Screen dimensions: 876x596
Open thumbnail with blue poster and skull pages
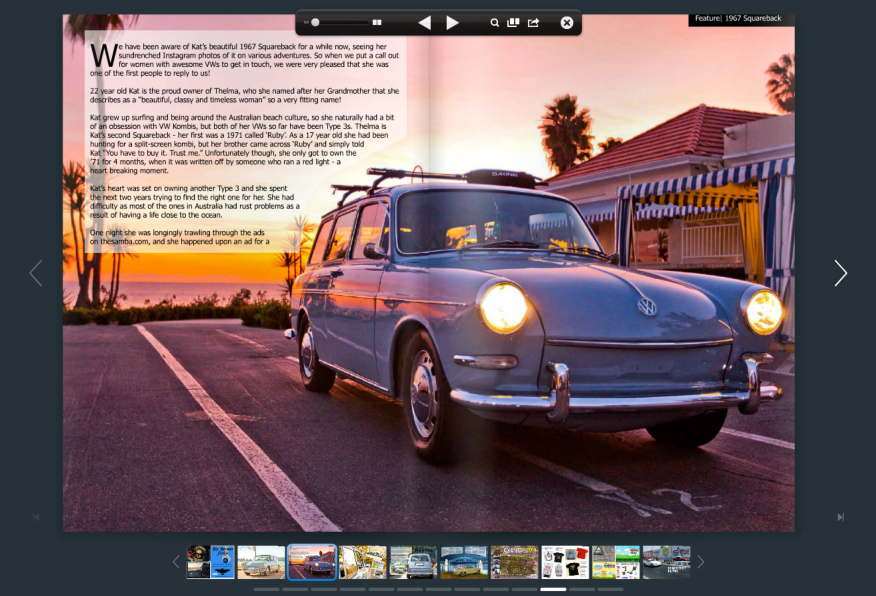211,562
